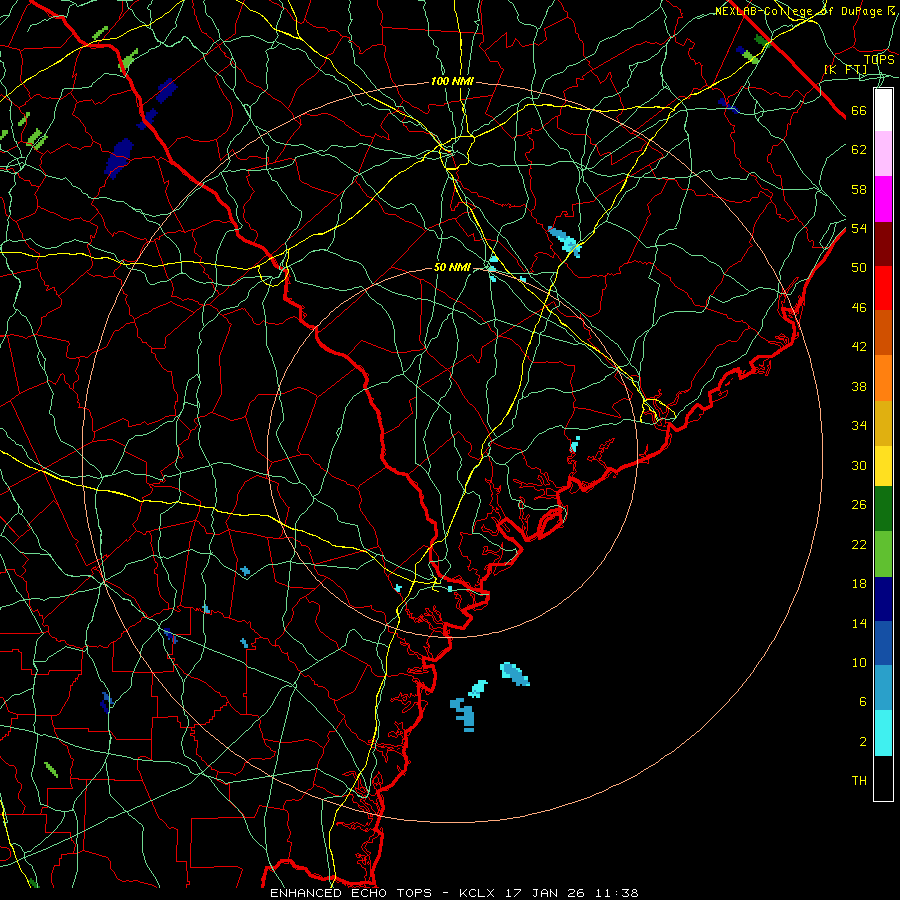The image size is (900, 900).
Task: Click the 'TH' threshold label
Action: click(859, 781)
